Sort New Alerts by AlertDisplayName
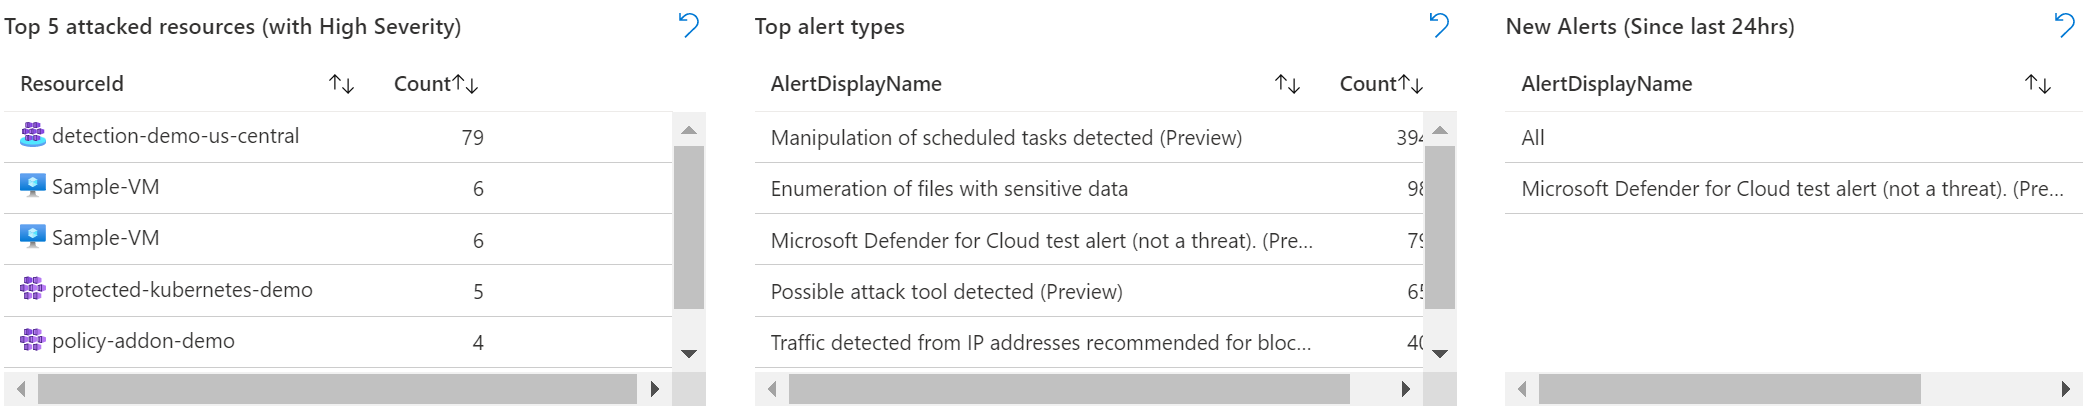2100x420 pixels. (2038, 84)
